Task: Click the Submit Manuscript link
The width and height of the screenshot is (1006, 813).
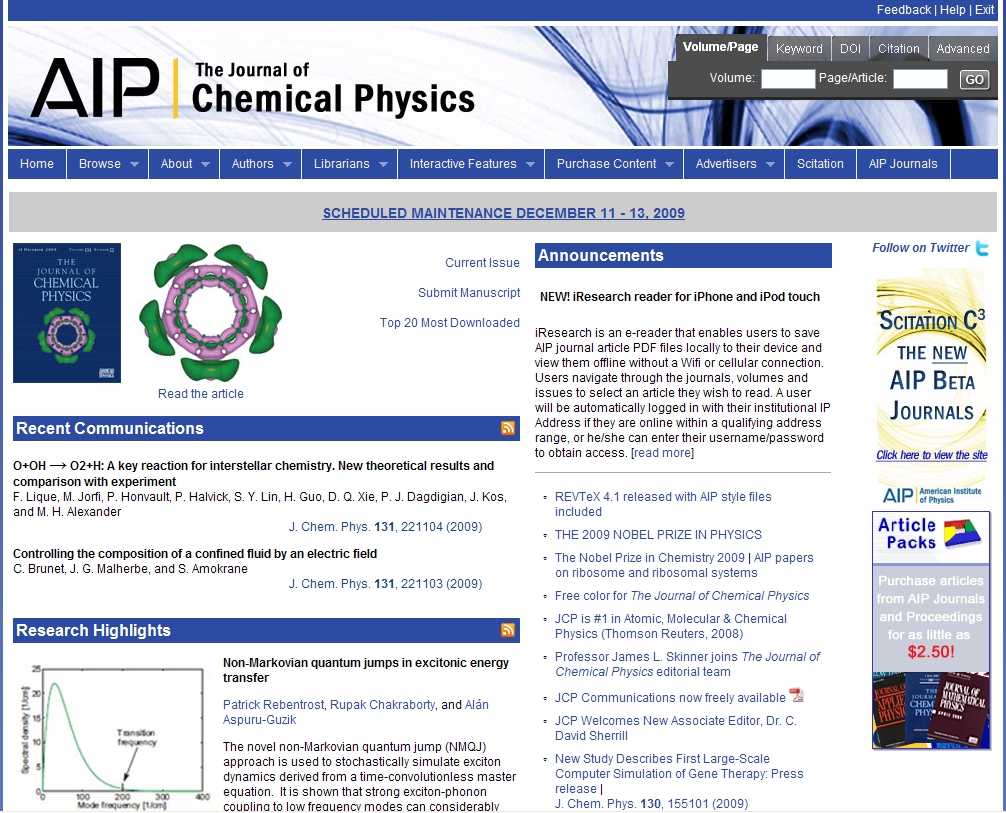Action: (469, 293)
